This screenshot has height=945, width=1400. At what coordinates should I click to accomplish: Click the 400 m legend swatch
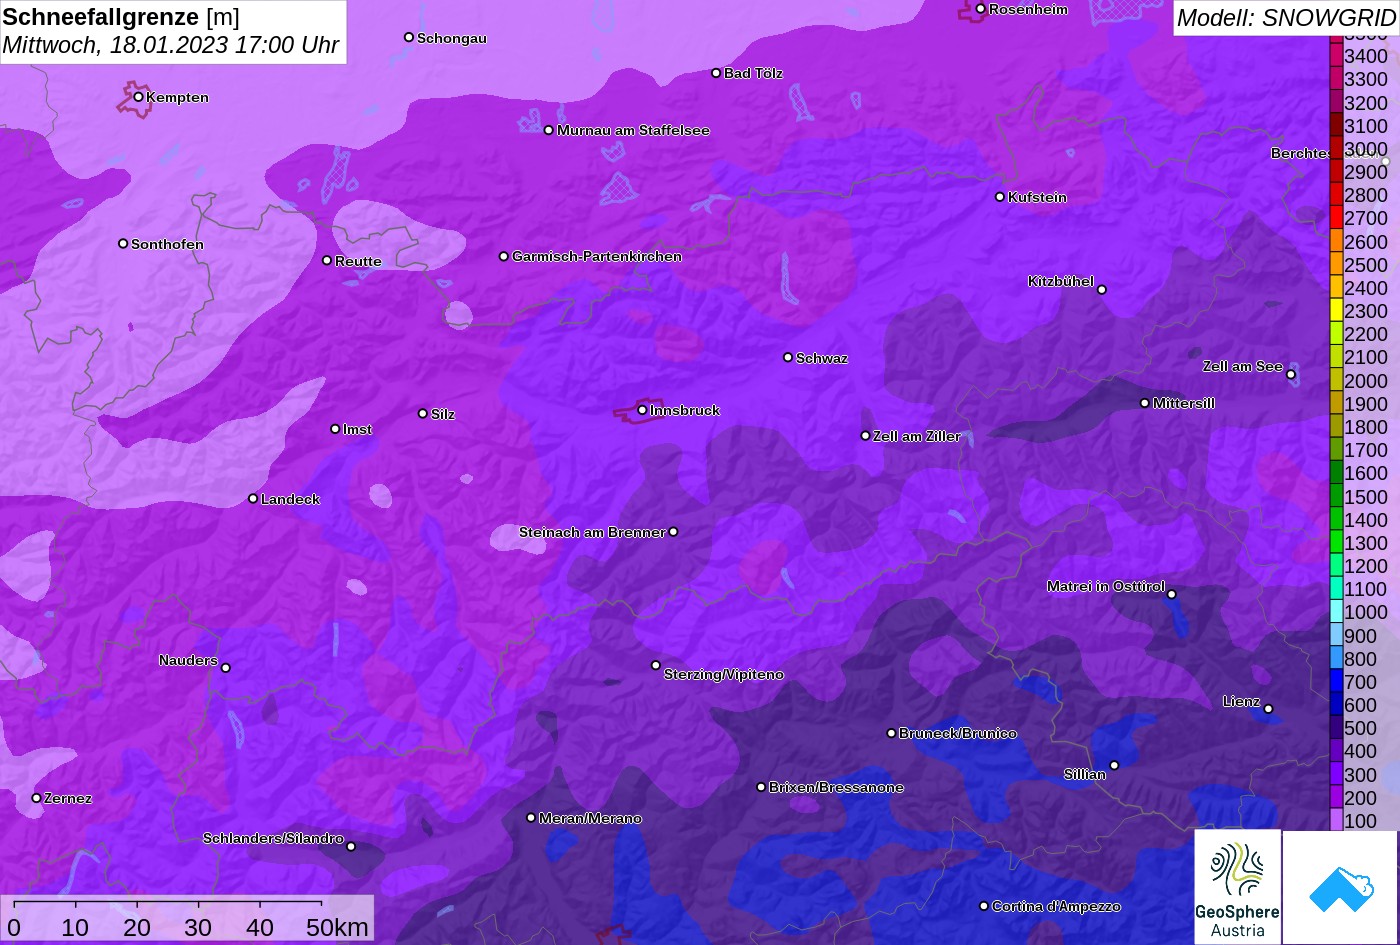[x=1336, y=750]
